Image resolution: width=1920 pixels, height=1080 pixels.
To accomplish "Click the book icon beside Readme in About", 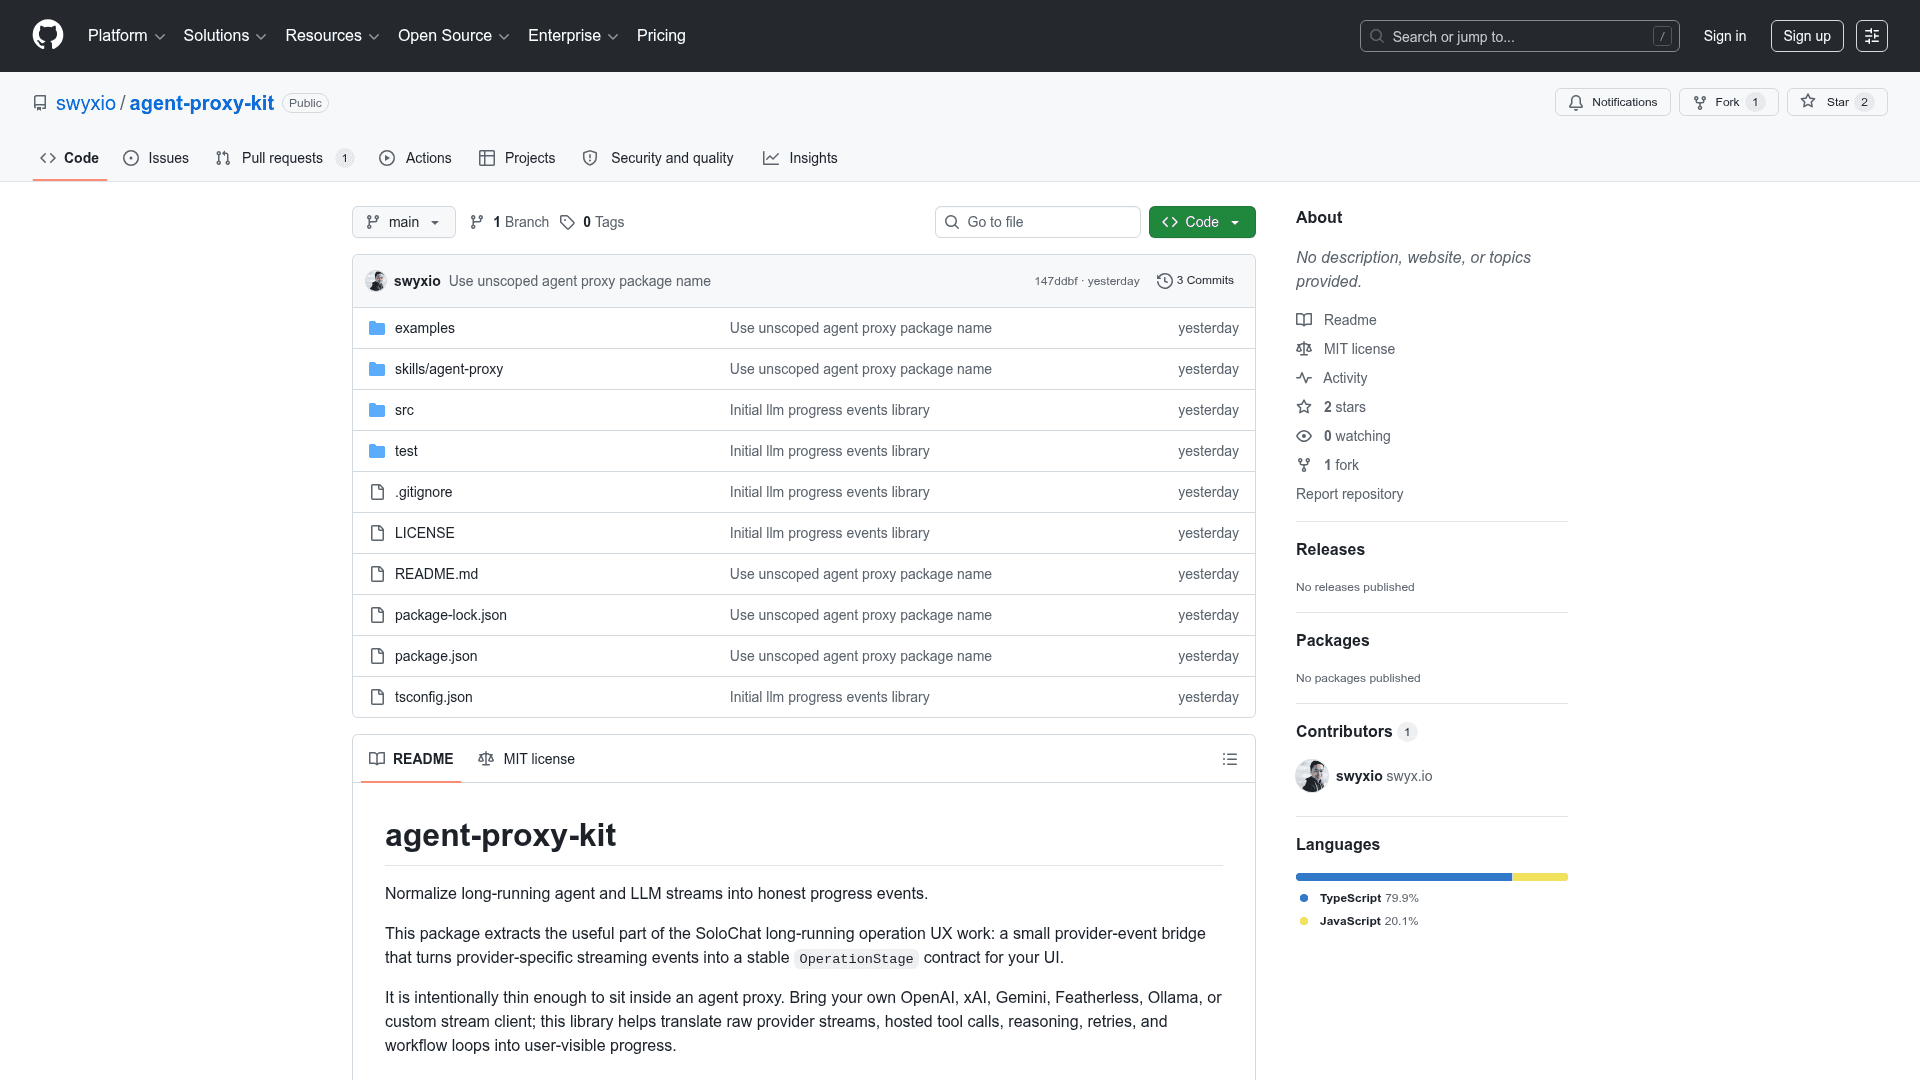I will [1304, 320].
